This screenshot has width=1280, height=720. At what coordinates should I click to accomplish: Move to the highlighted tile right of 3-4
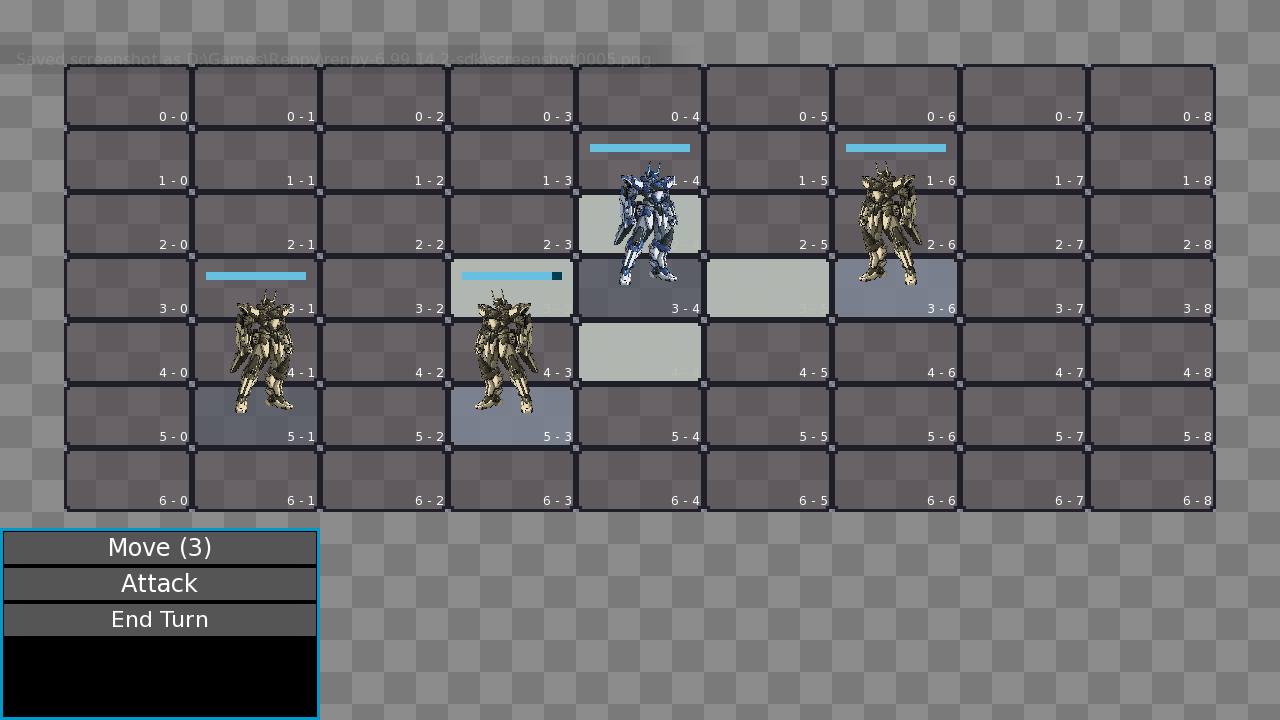pos(768,288)
